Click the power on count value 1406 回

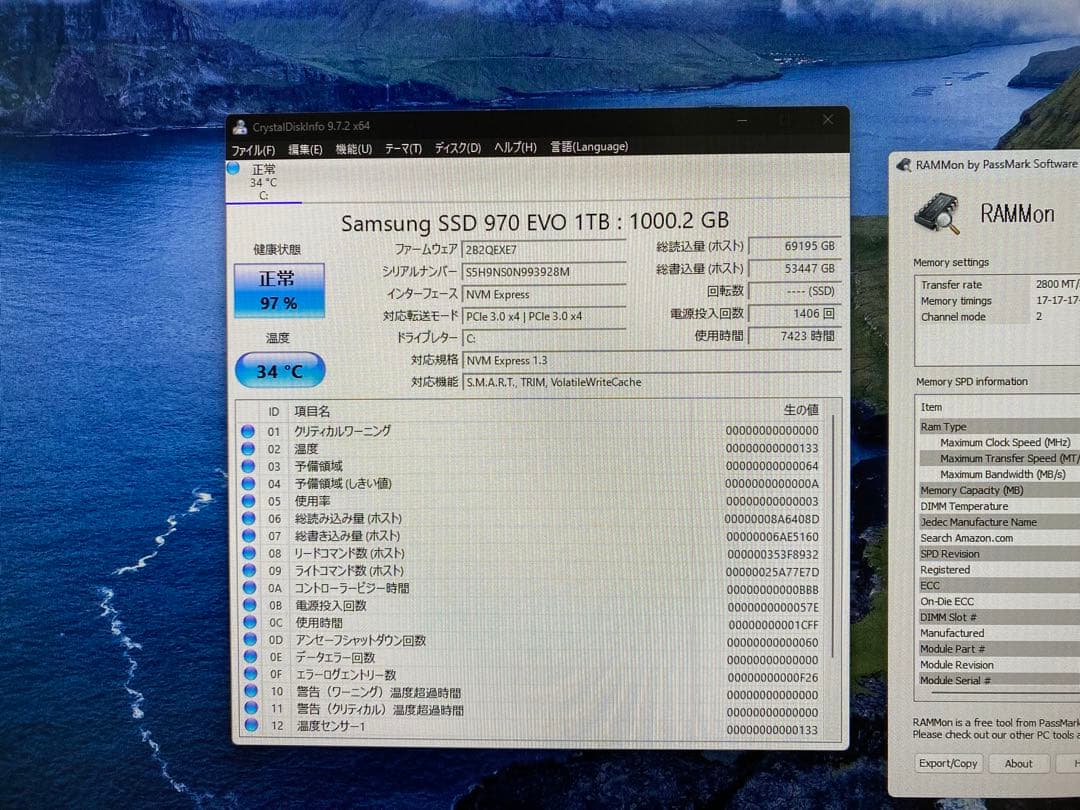(794, 313)
